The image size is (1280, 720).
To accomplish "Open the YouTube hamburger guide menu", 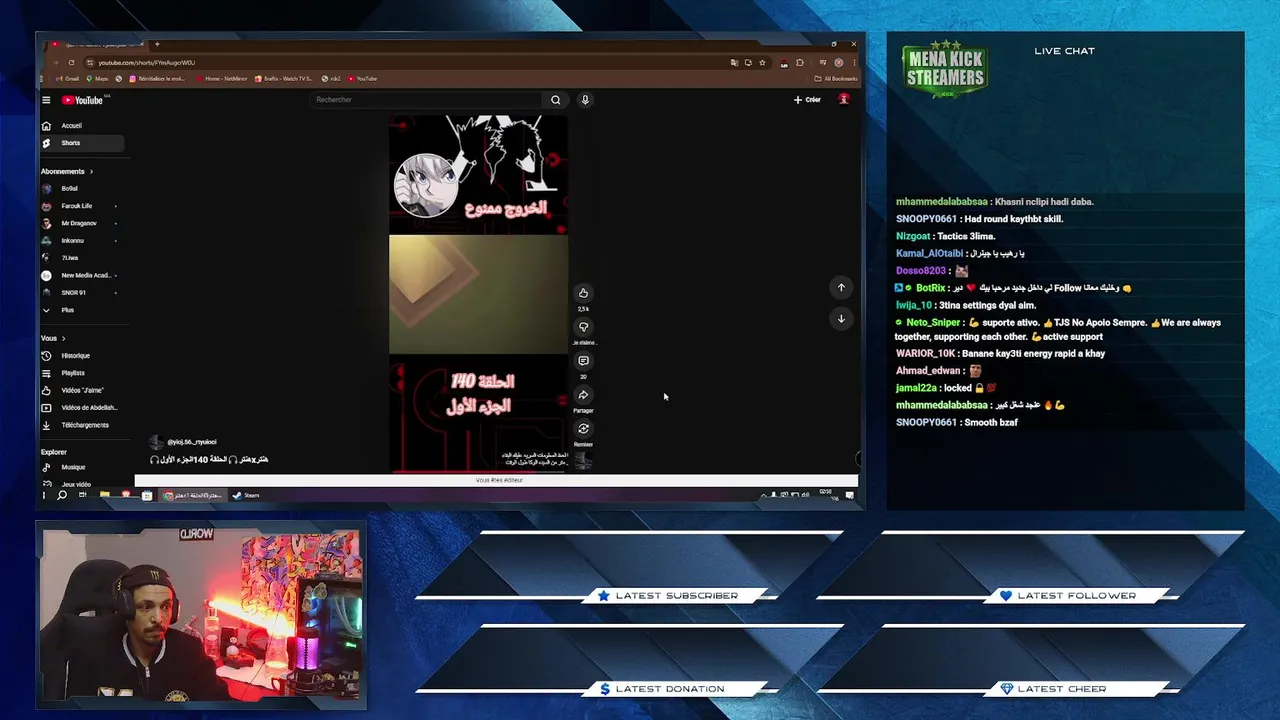I will [46, 100].
